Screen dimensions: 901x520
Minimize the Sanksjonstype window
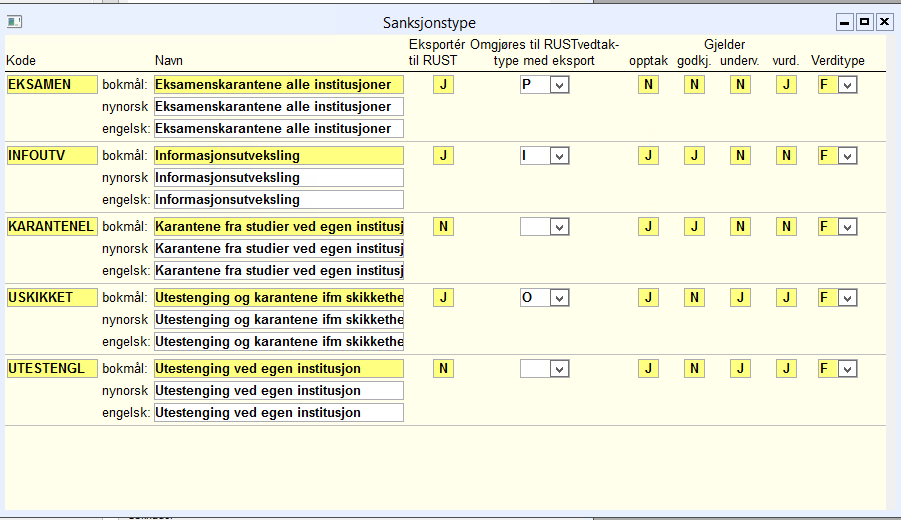click(x=844, y=22)
